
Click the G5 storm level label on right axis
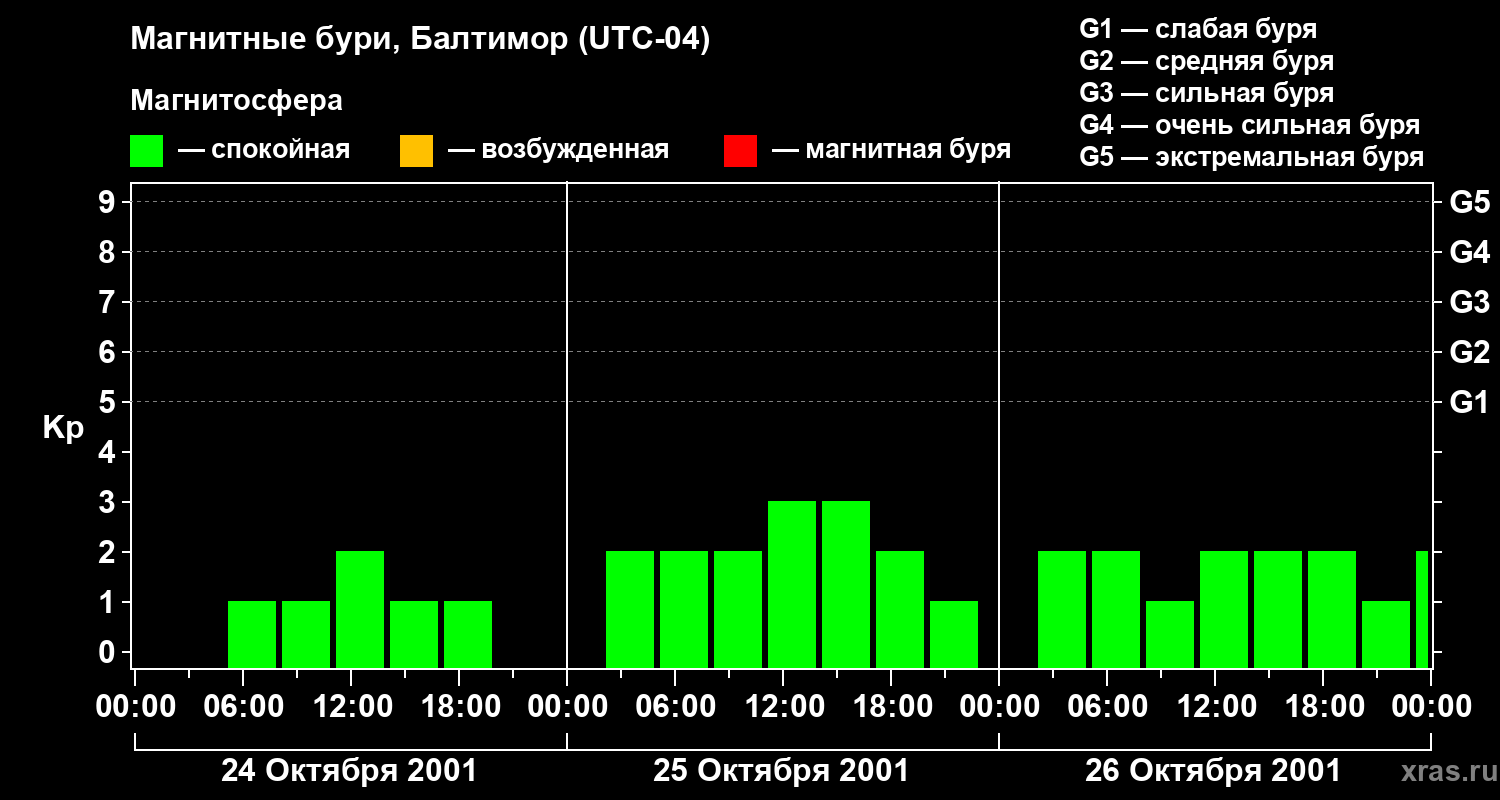click(1469, 202)
